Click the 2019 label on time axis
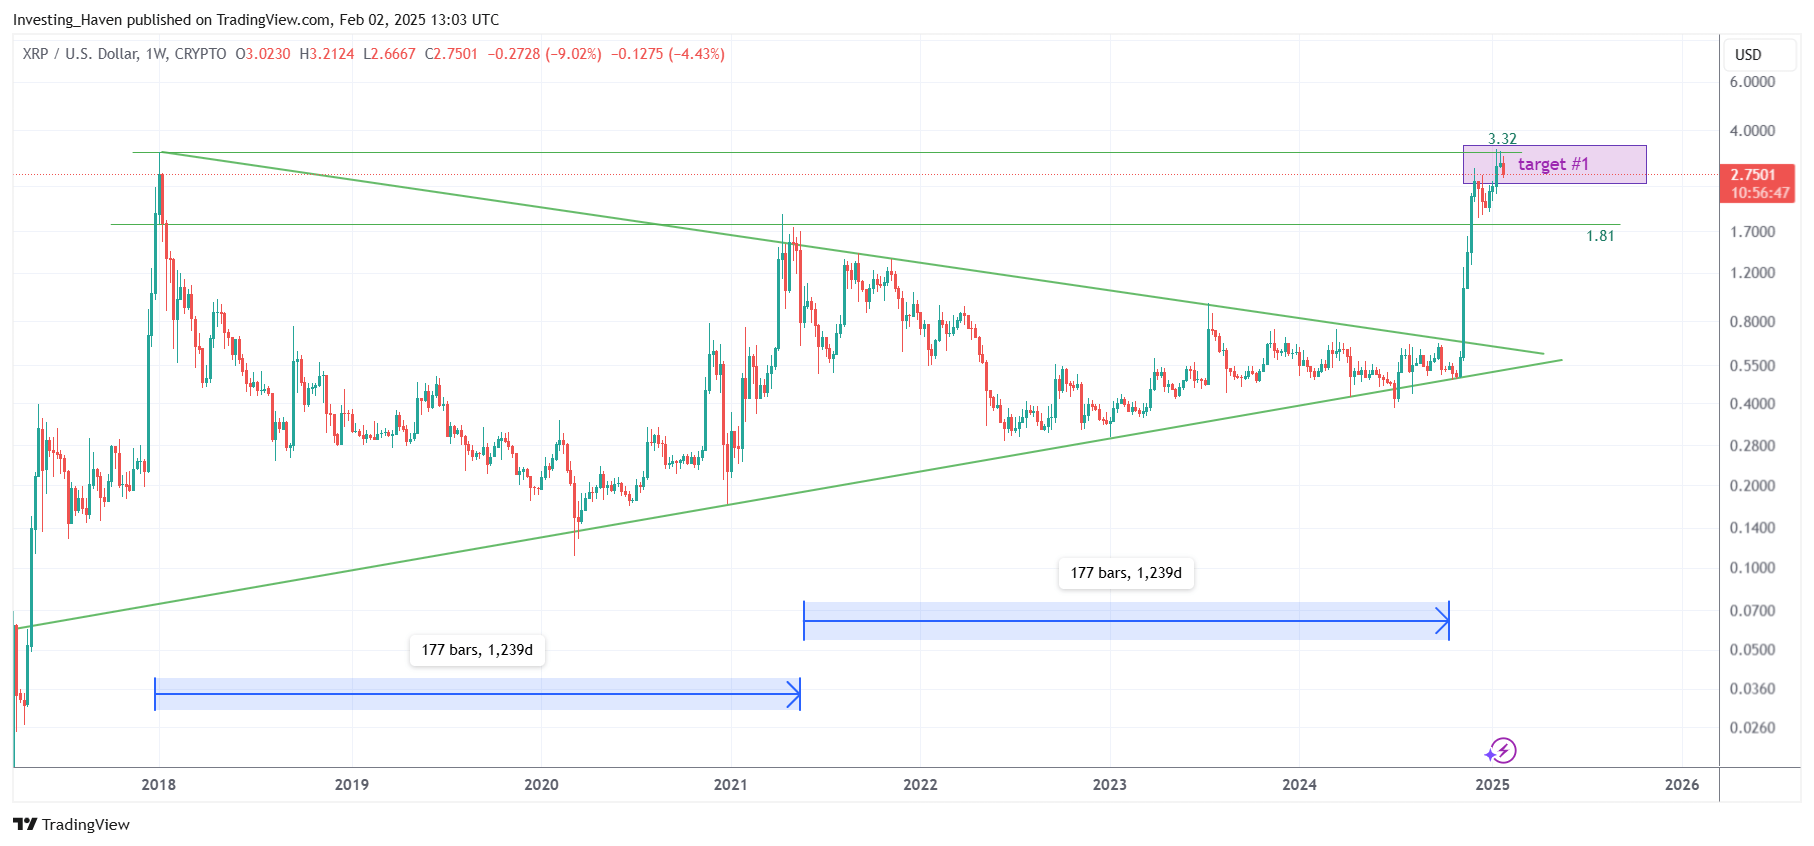 point(351,785)
